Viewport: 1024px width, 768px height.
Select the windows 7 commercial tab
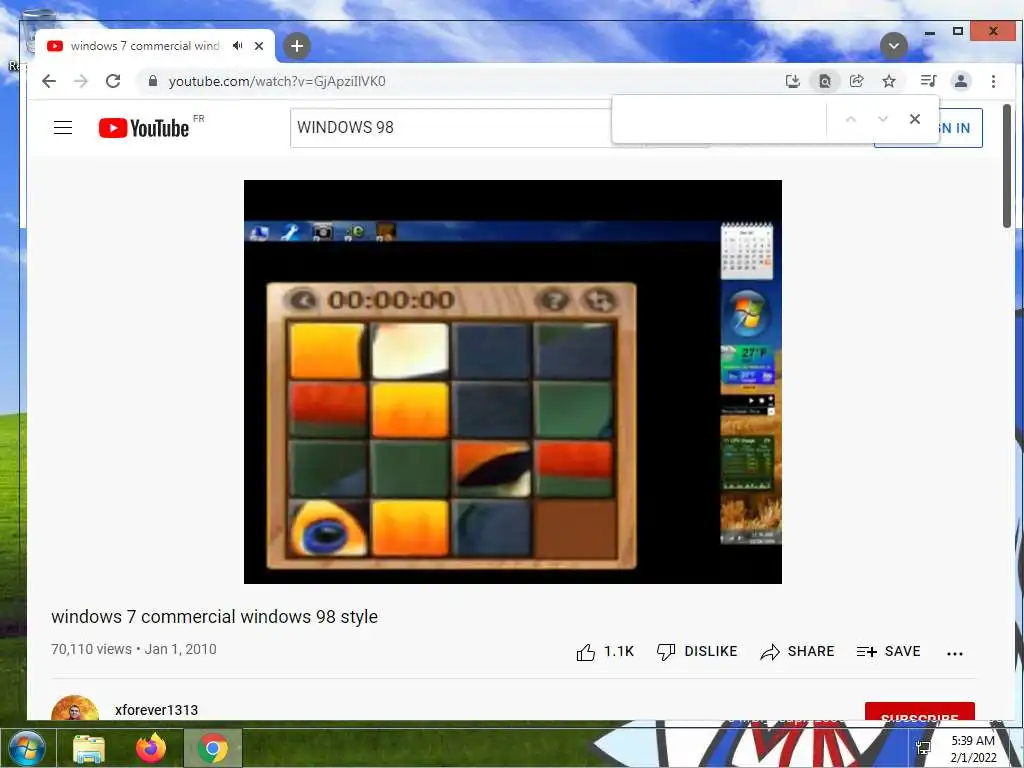146,46
